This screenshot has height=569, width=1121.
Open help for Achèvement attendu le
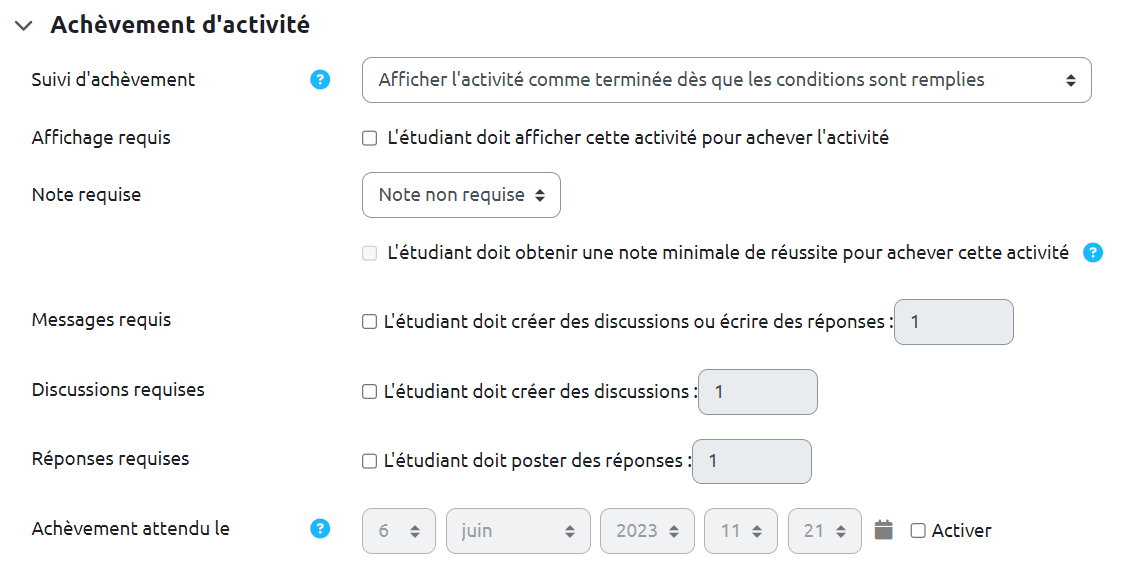320,529
